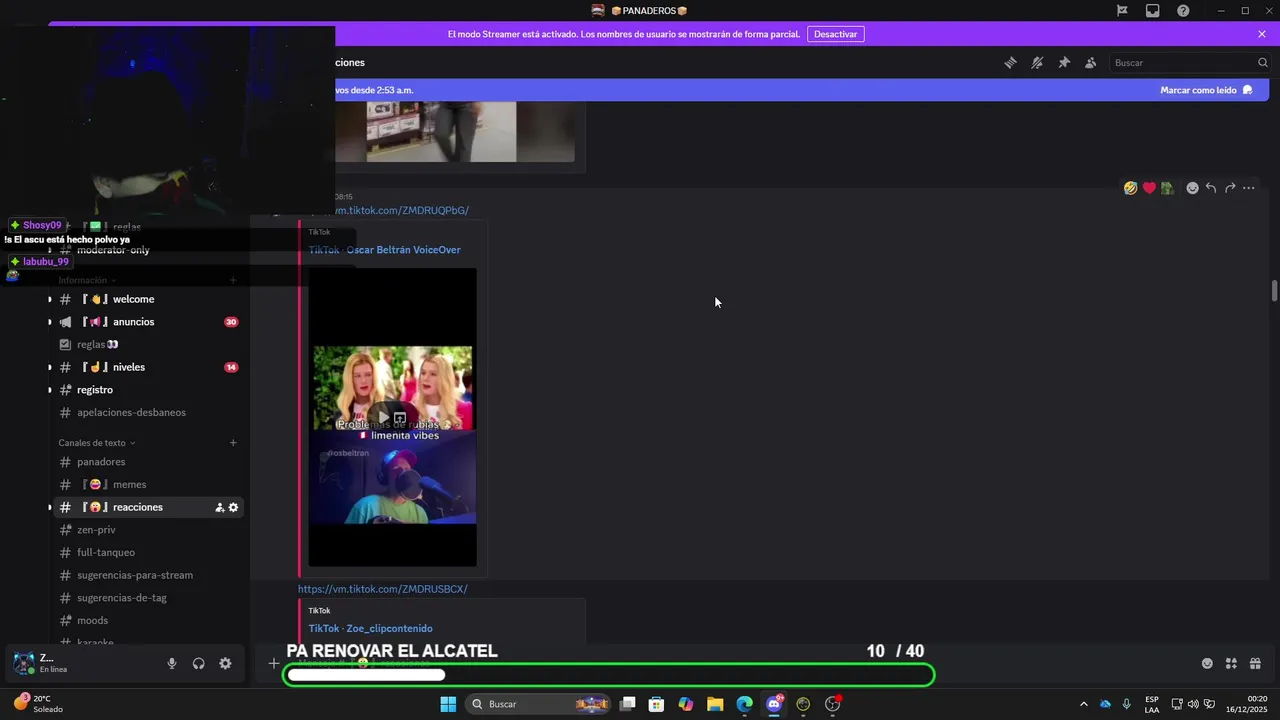Open emoji picker in message bar
Image resolution: width=1280 pixels, height=720 pixels.
click(1207, 663)
